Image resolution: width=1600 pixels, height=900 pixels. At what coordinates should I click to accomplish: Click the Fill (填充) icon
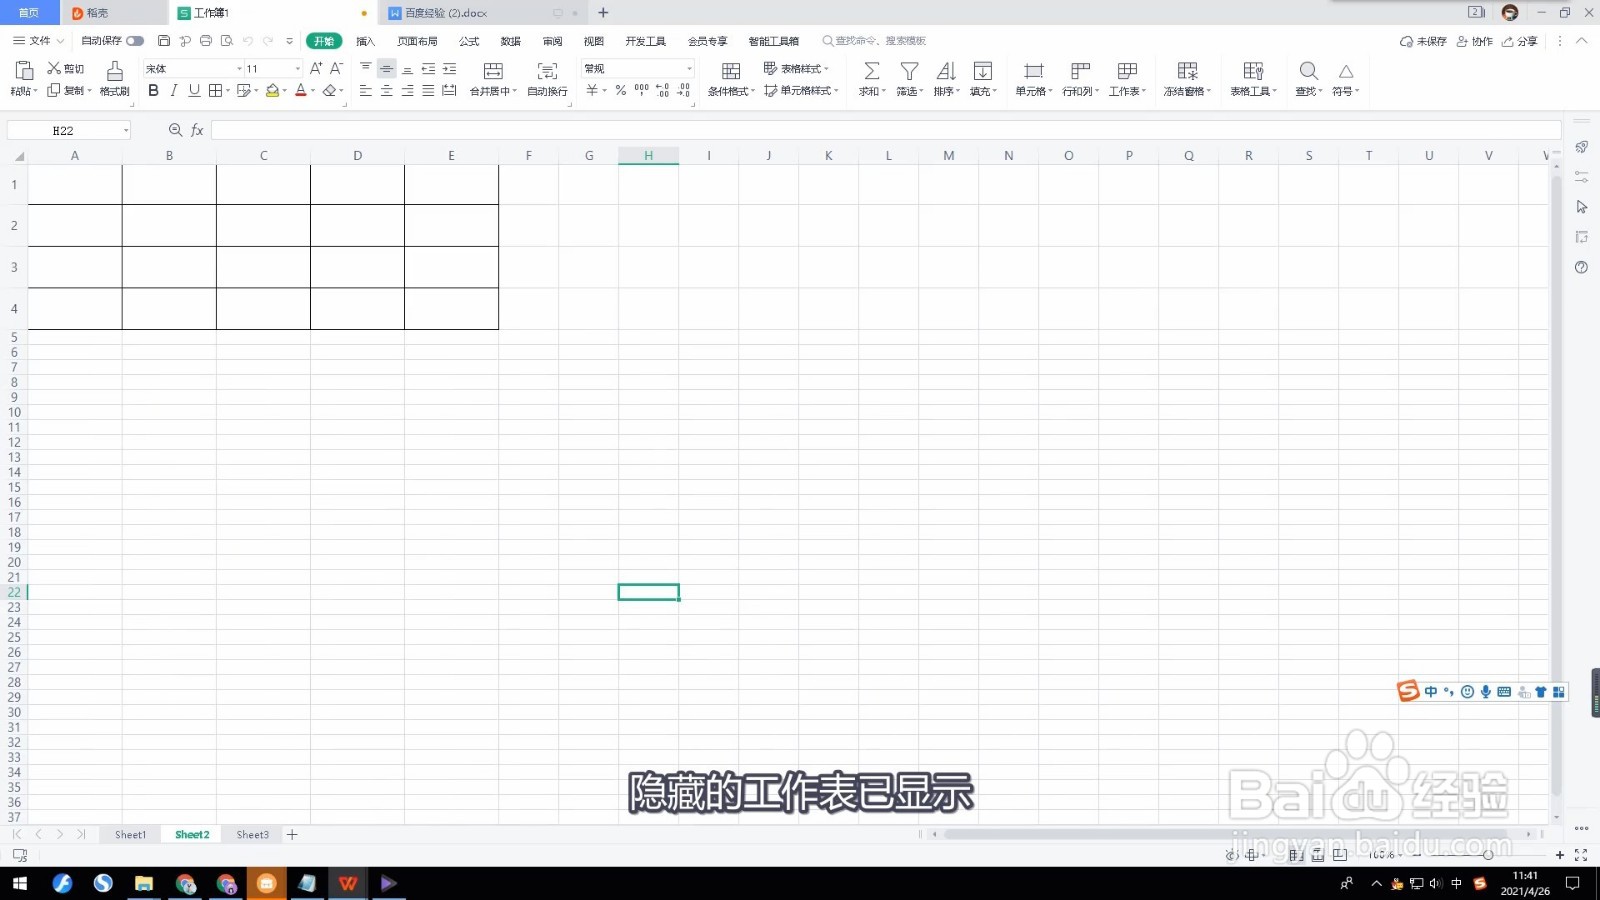point(983,71)
